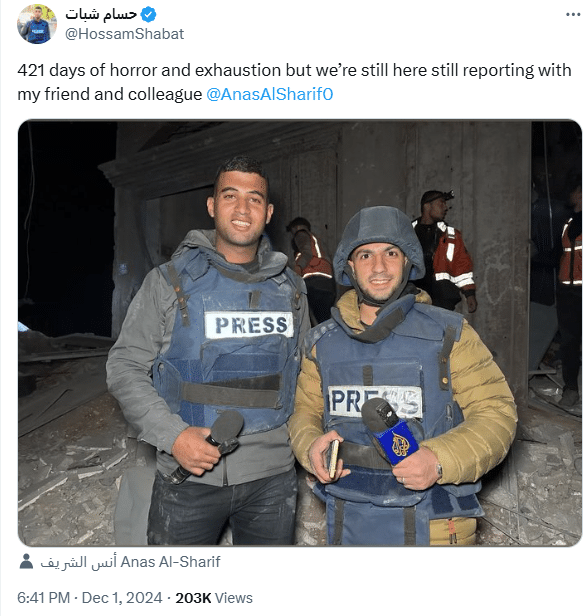Click the blue verified badge
Viewport: 587px width, 616px height.
coord(149,15)
